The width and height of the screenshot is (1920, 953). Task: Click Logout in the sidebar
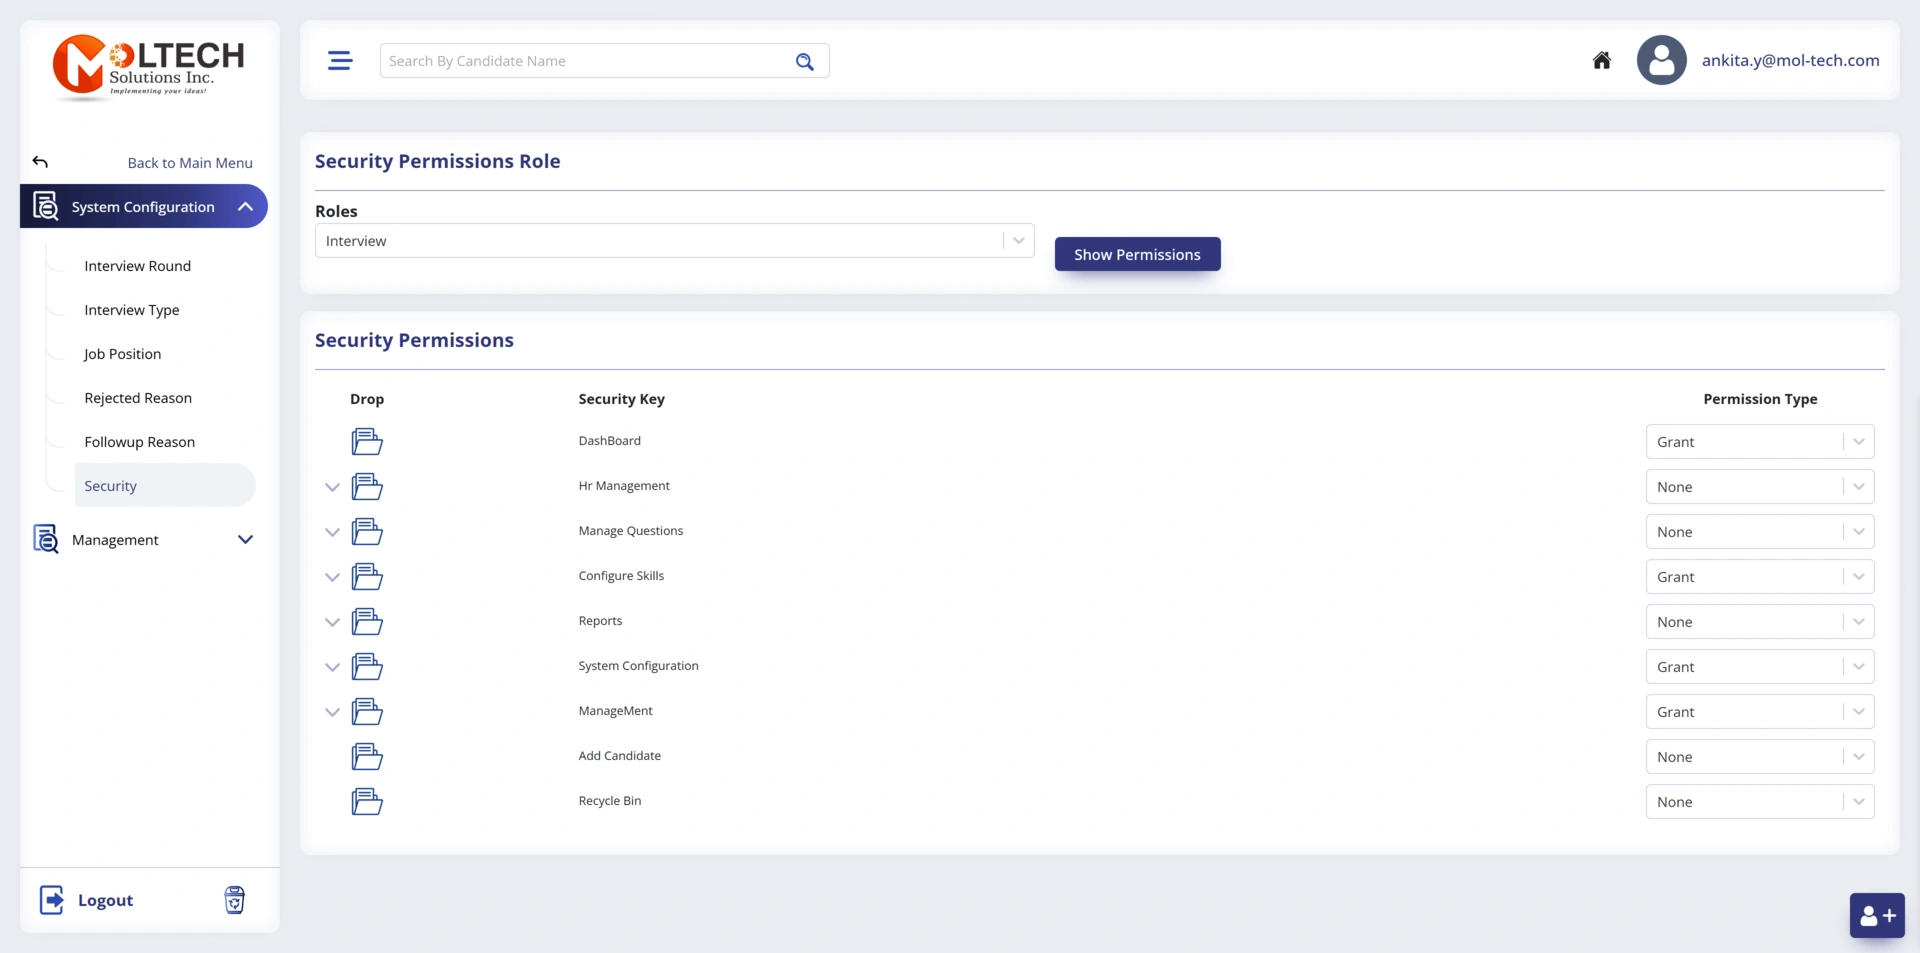pyautogui.click(x=104, y=900)
